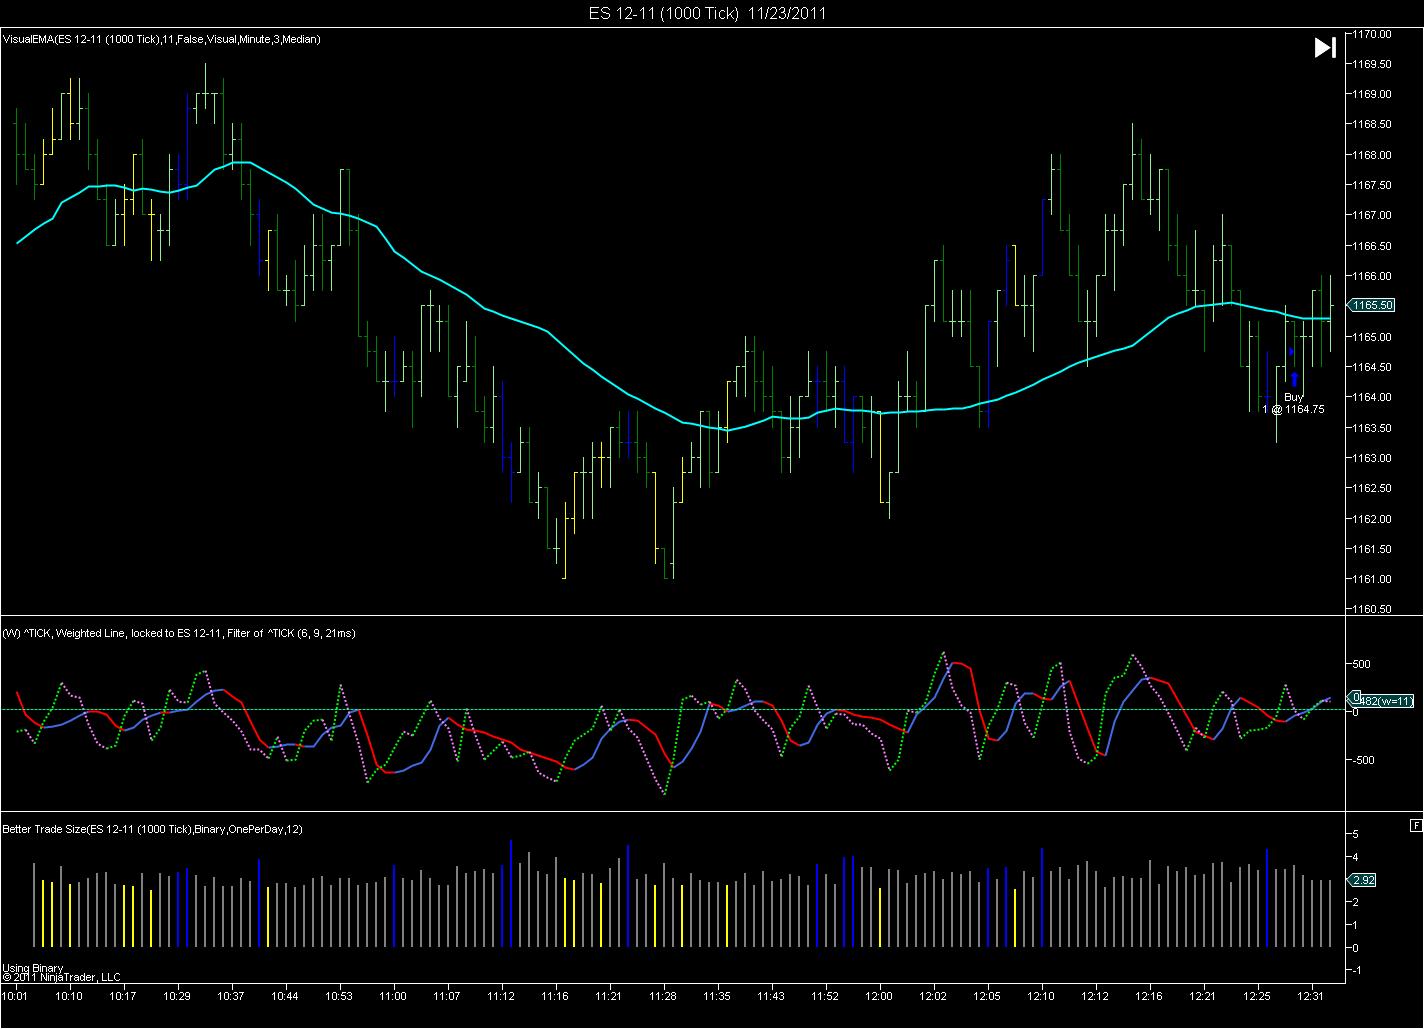Image resolution: width=1424 pixels, height=1029 pixels.
Task: Click the 10:37 time axis label
Action: pyautogui.click(x=230, y=996)
